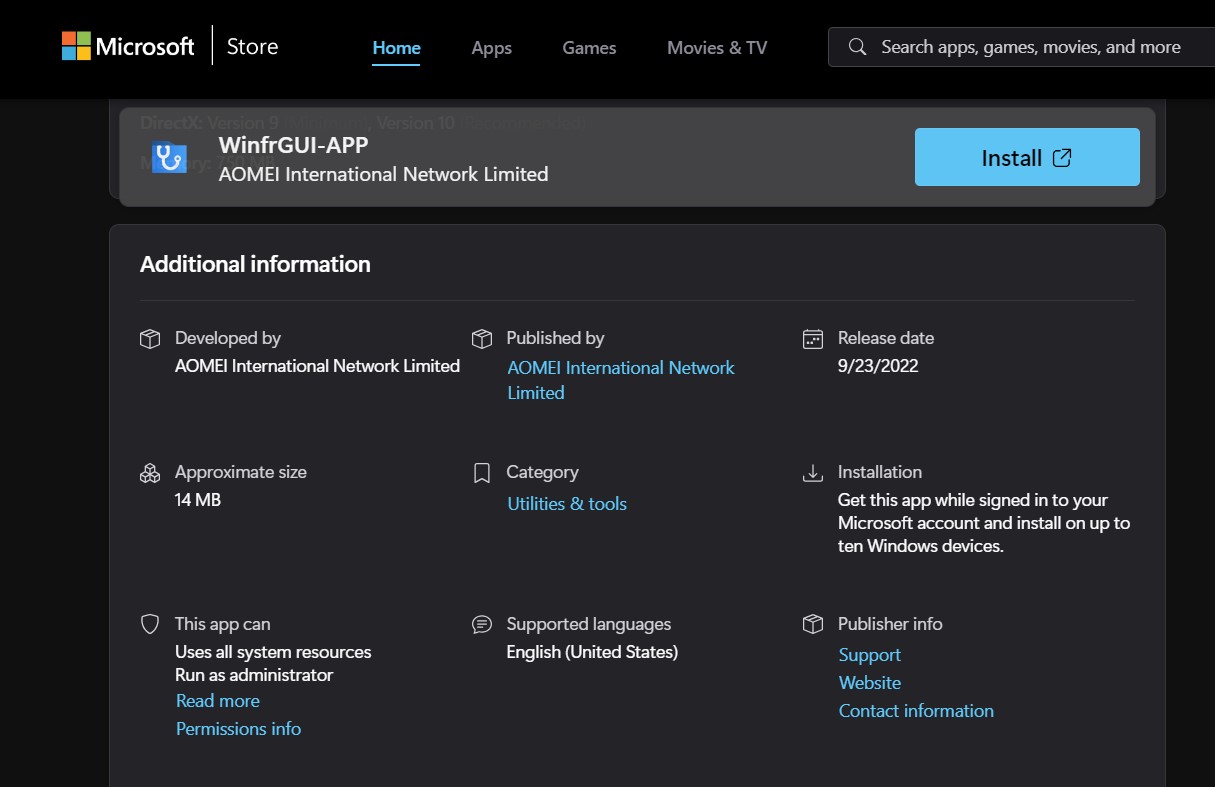Click the Release date calendar icon

click(813, 339)
